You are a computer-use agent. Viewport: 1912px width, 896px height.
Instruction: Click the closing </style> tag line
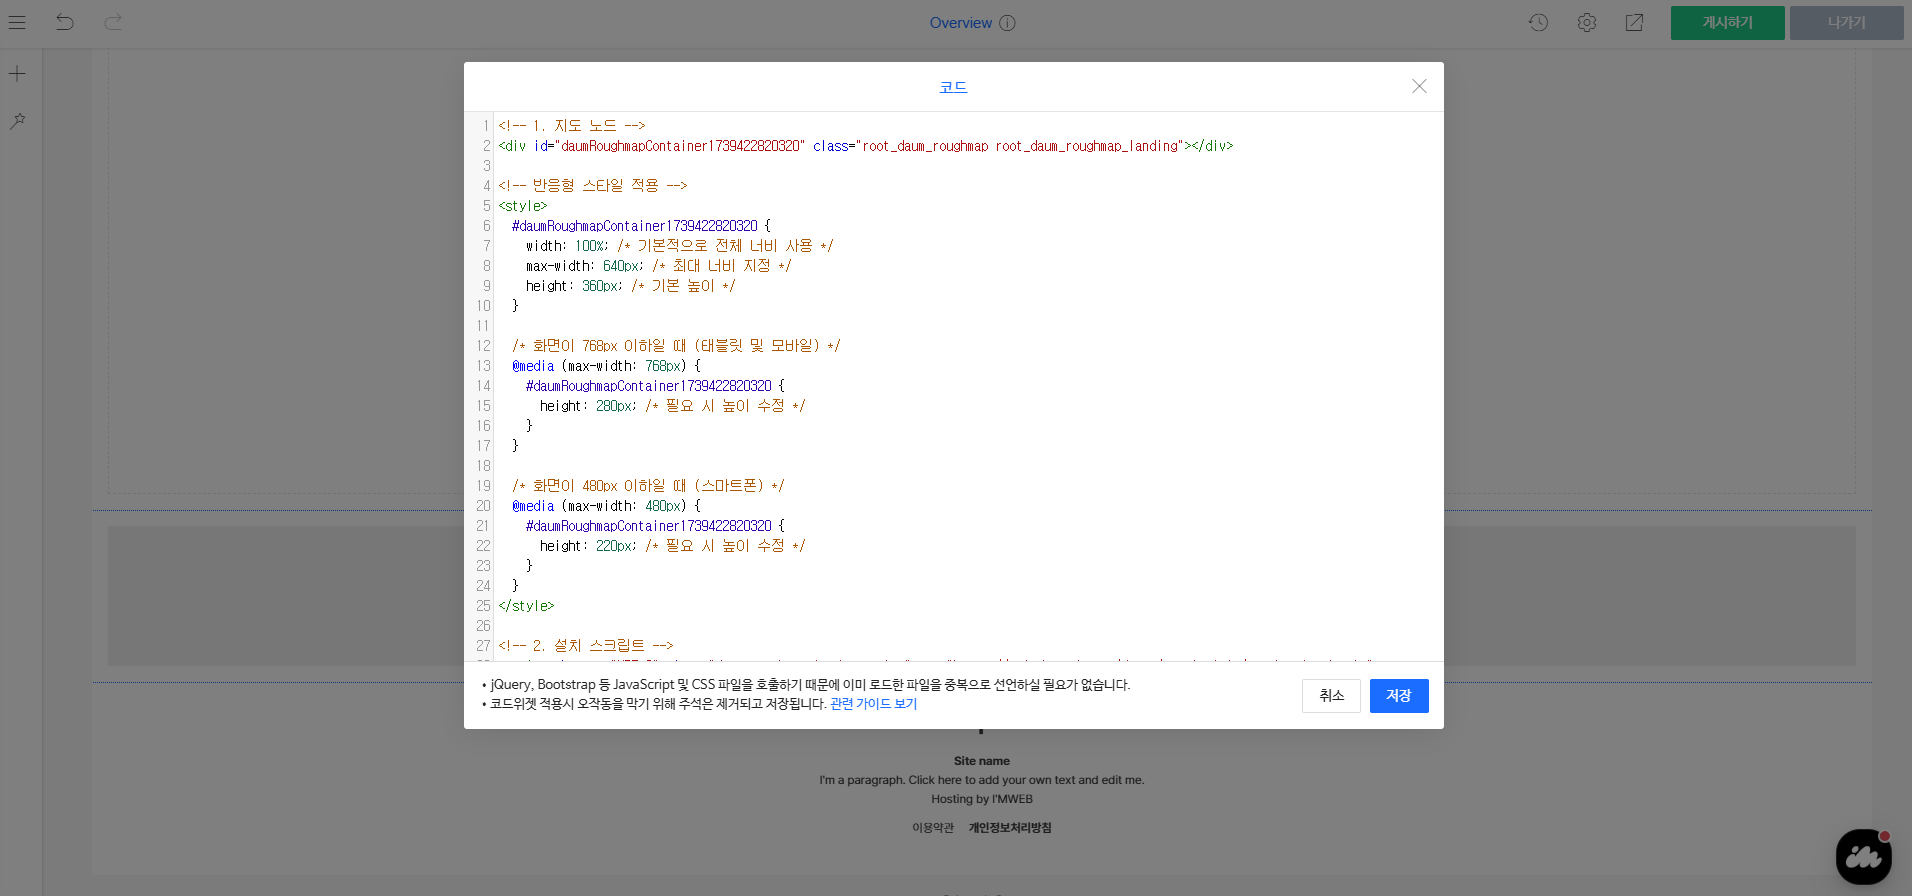coord(526,606)
